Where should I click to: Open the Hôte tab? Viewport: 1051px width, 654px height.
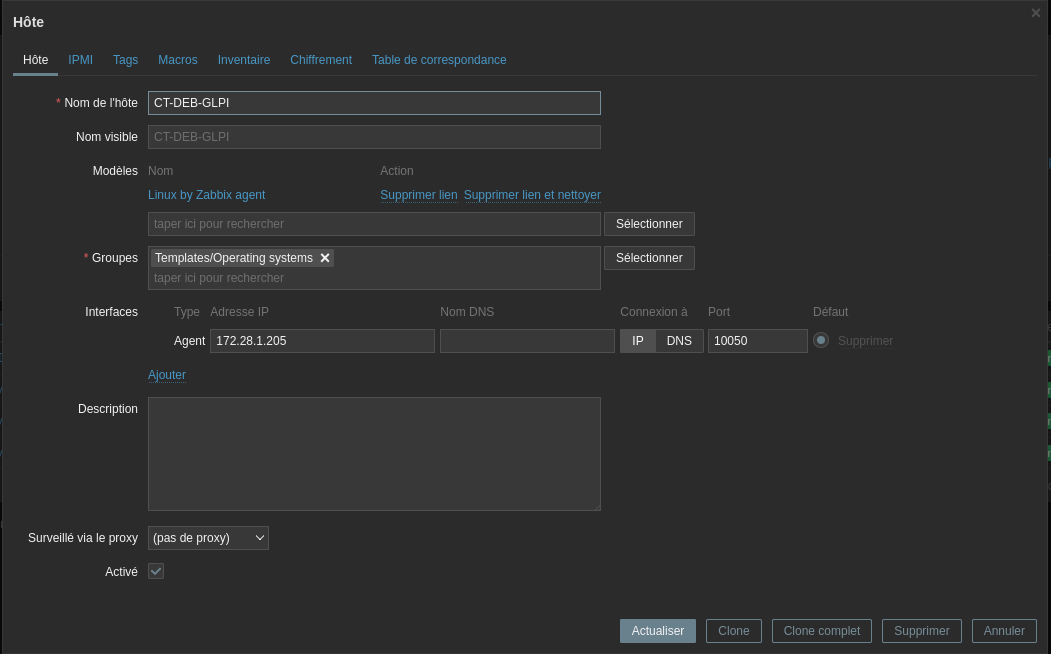point(36,60)
